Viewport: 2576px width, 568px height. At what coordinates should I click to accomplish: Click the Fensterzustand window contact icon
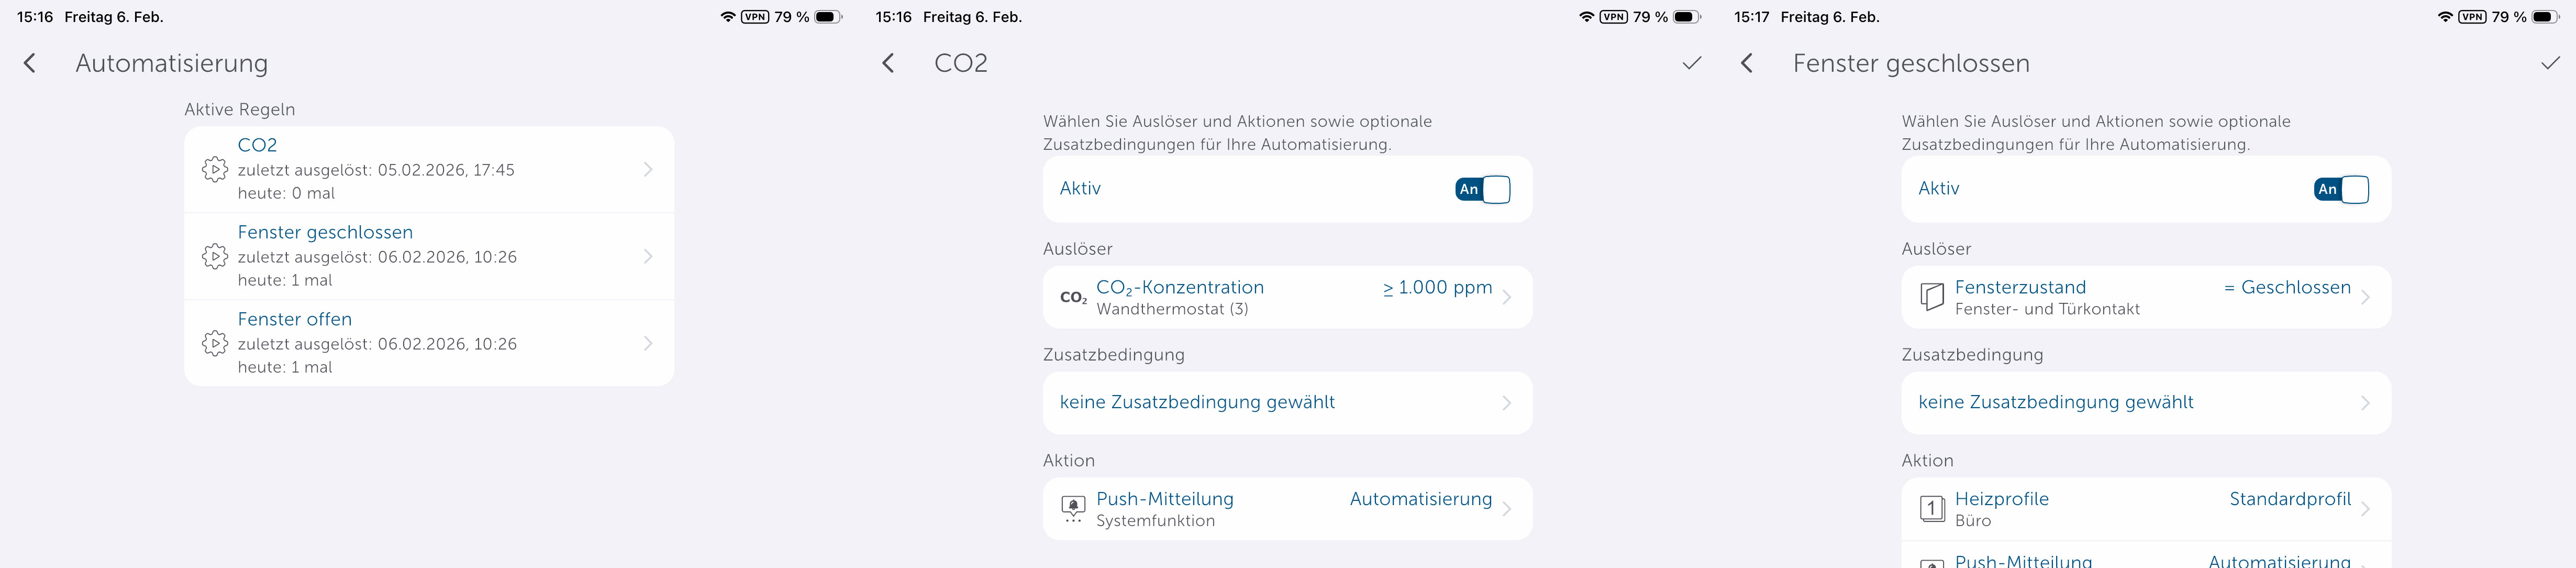click(x=1932, y=297)
